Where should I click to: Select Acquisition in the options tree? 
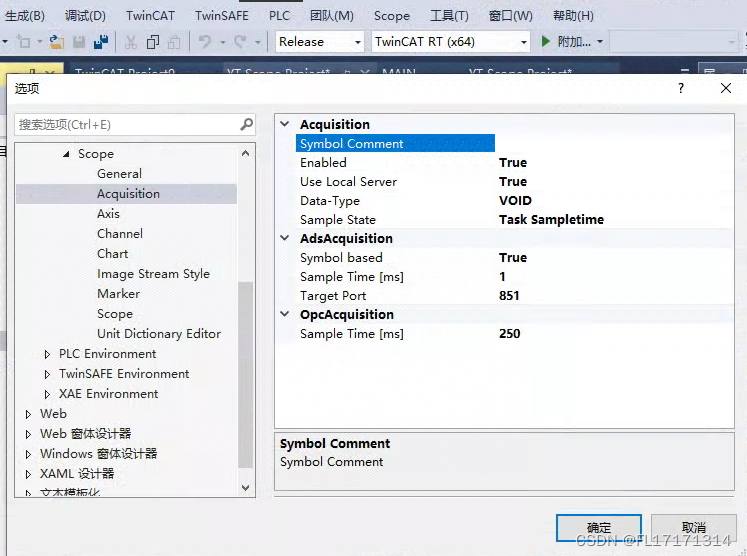(x=126, y=194)
